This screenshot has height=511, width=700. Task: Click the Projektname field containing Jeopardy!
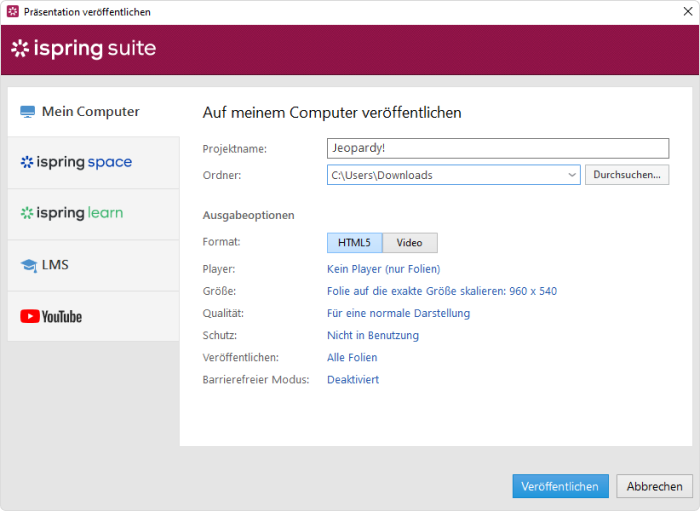coord(498,148)
